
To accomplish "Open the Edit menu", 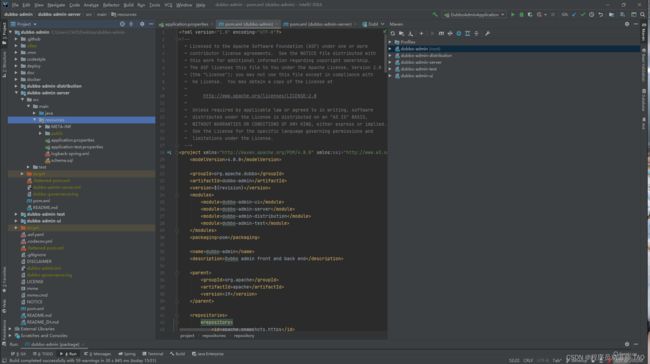I will tap(26, 5).
